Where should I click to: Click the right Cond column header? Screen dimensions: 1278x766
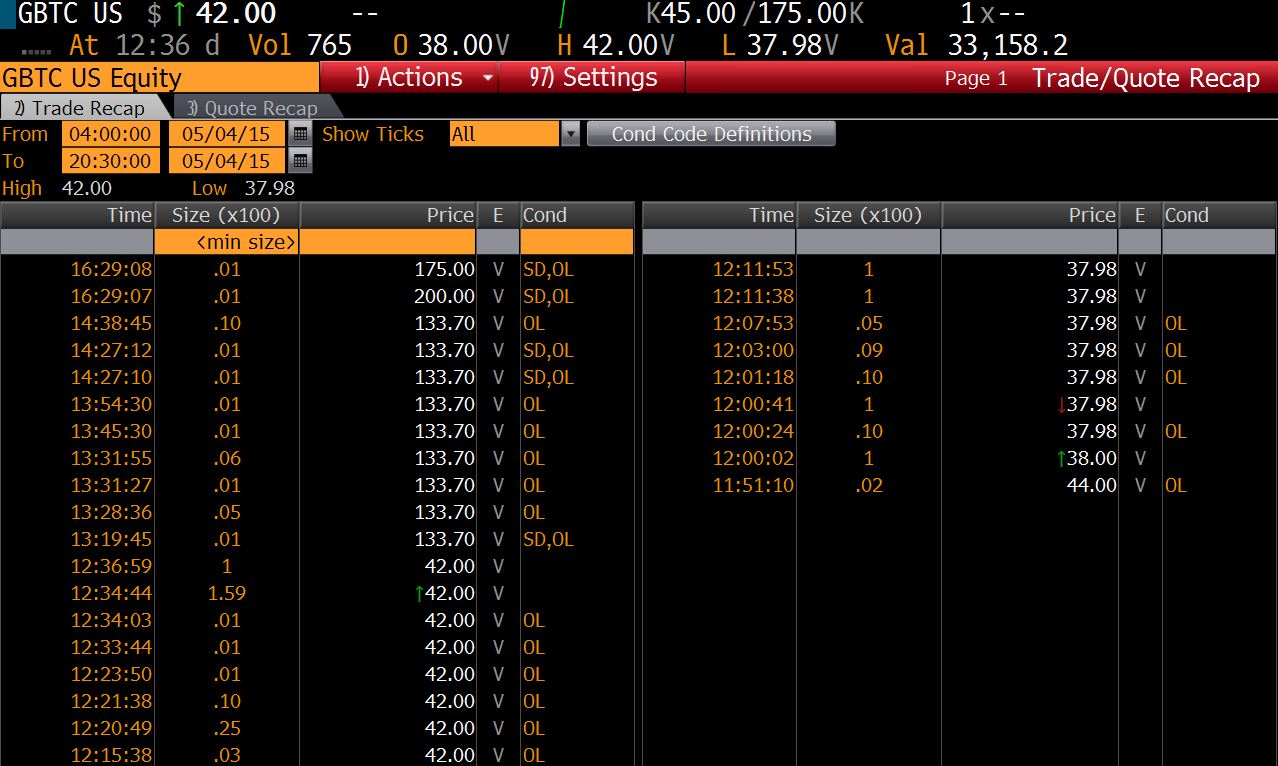click(x=1219, y=215)
